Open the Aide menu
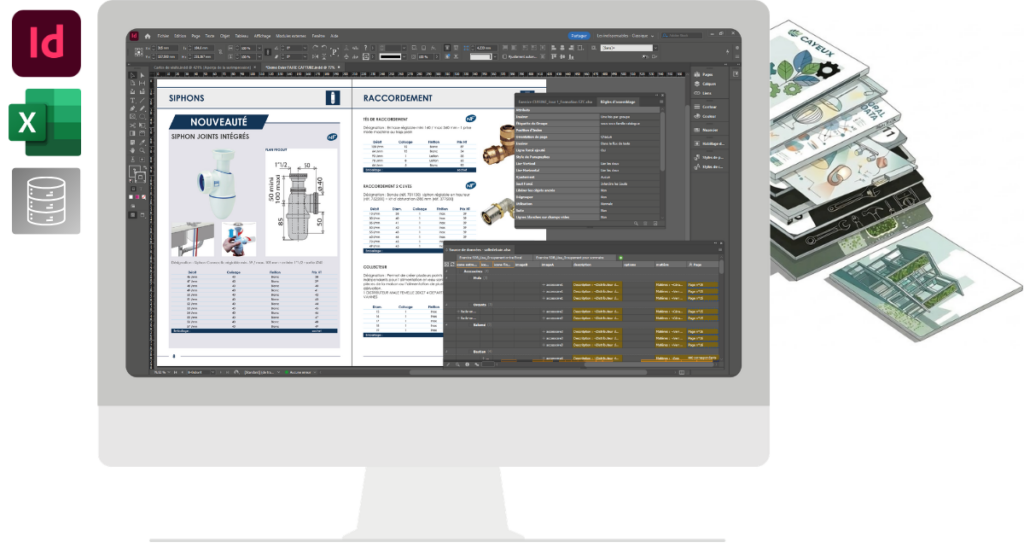This screenshot has width=1024, height=548. tap(334, 36)
